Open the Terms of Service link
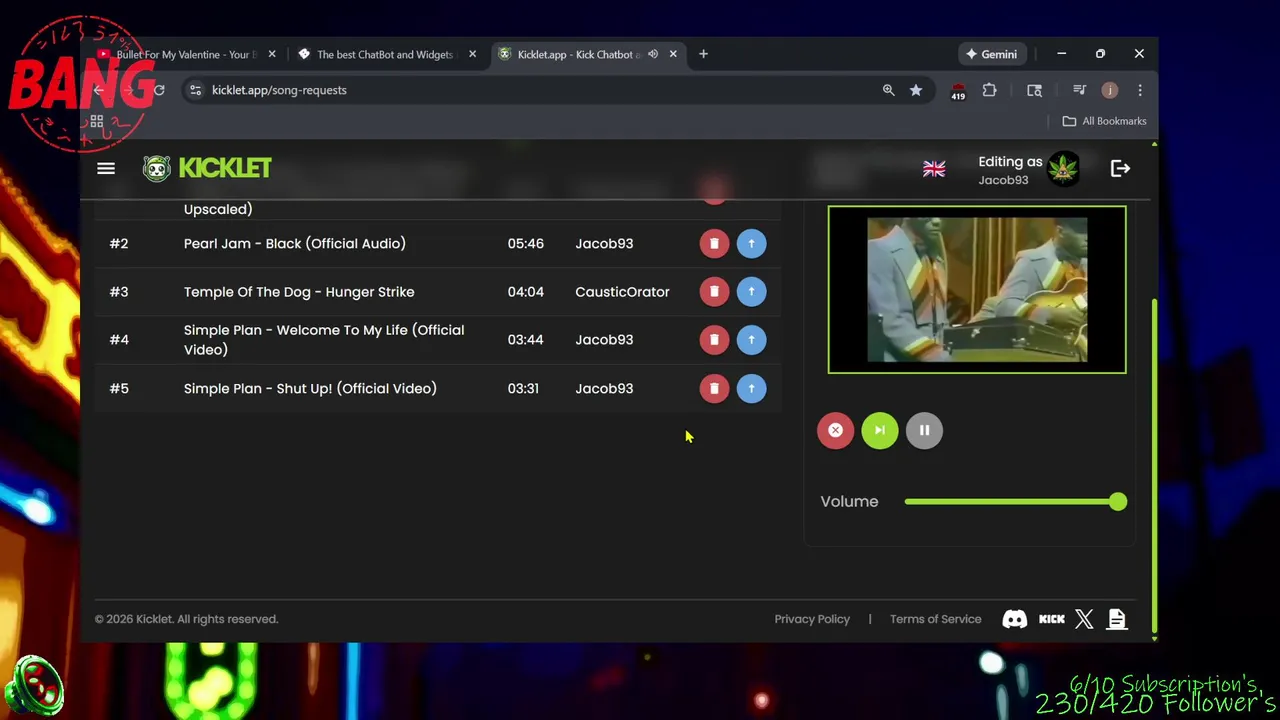The width and height of the screenshot is (1280, 720). pyautogui.click(x=936, y=619)
